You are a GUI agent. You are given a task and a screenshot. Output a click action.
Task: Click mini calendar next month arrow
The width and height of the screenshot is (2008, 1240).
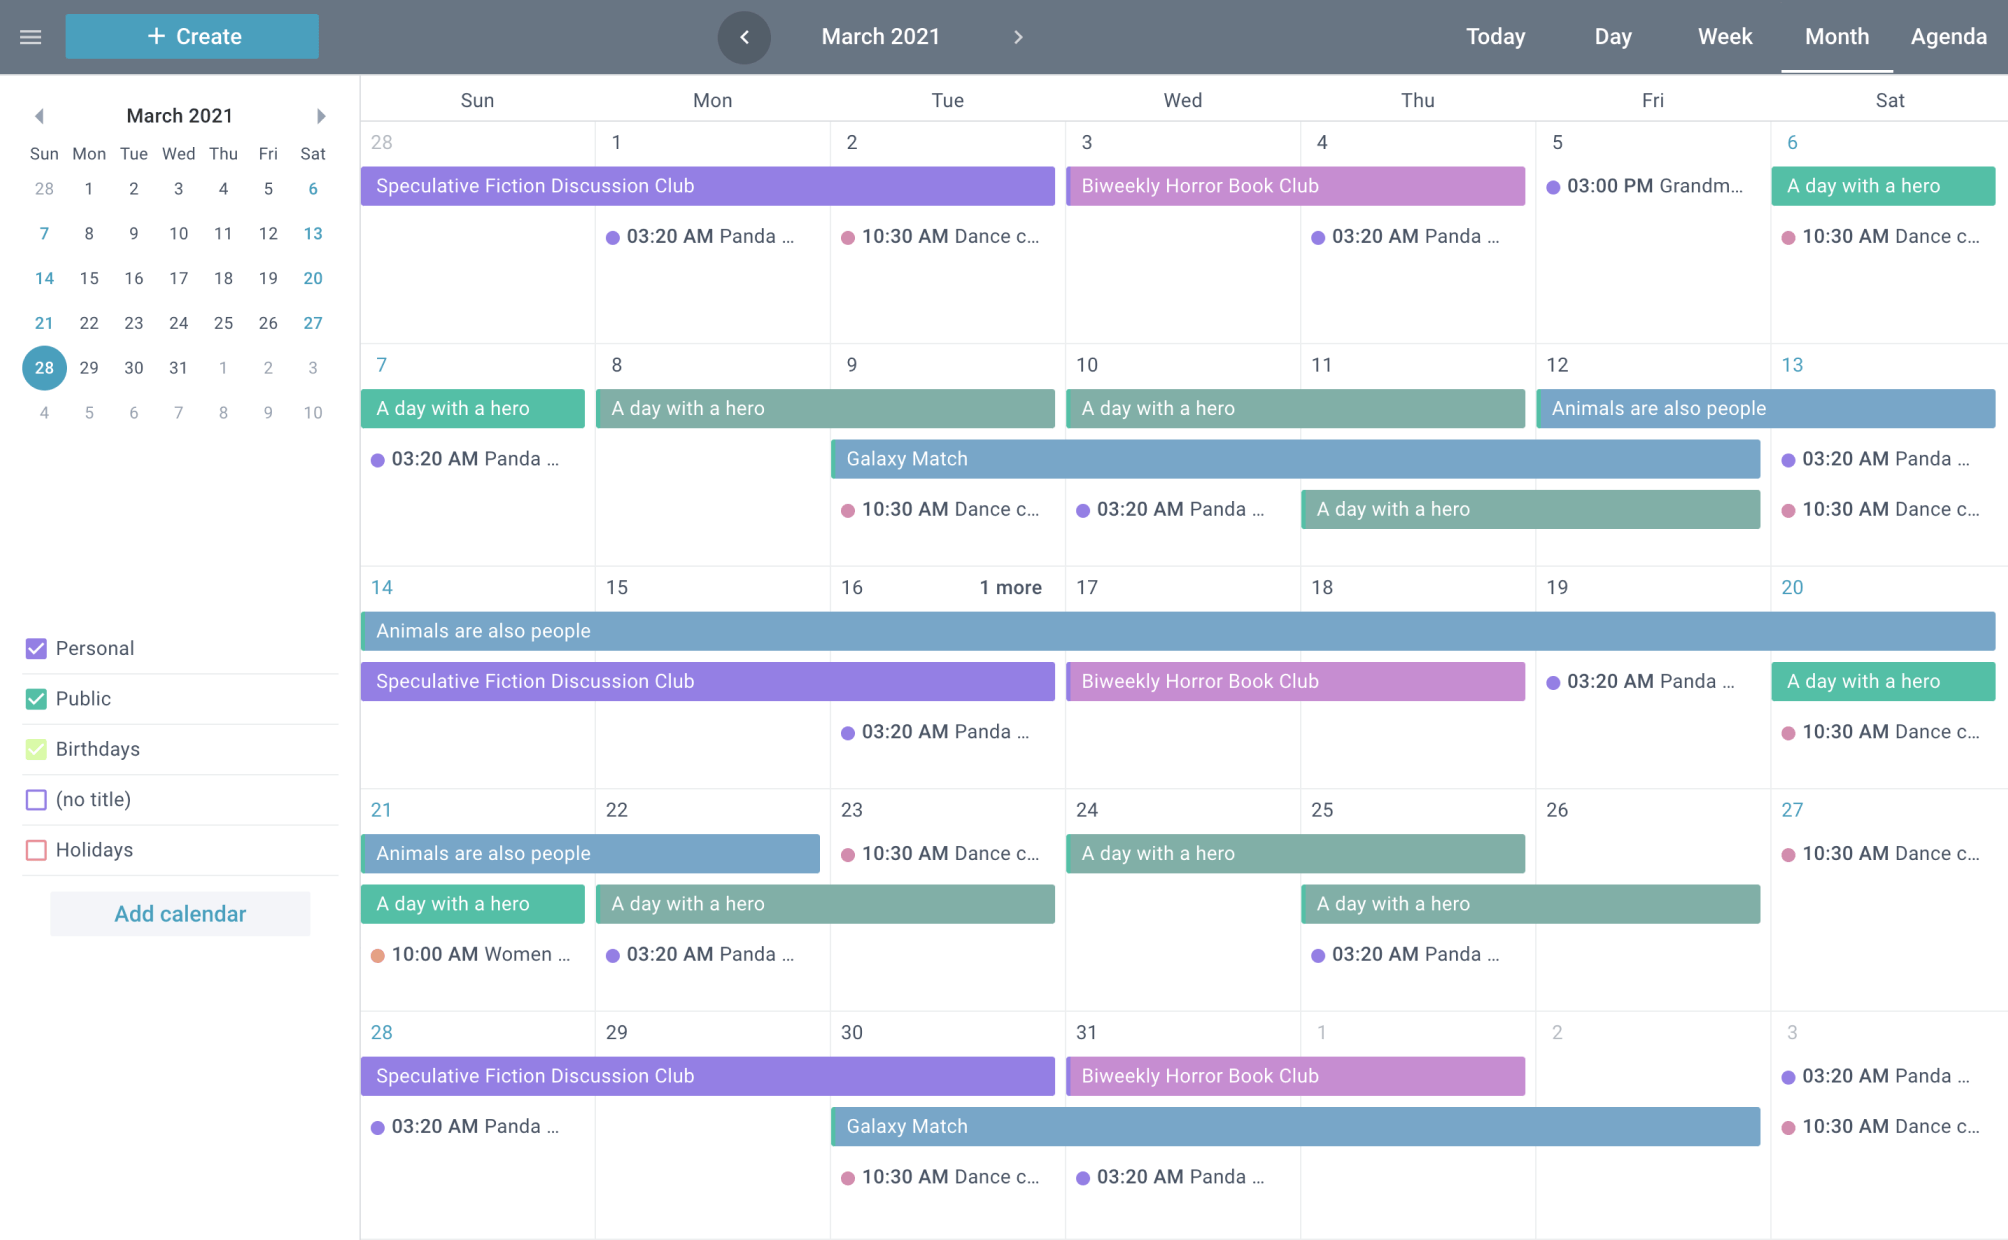pyautogui.click(x=320, y=116)
